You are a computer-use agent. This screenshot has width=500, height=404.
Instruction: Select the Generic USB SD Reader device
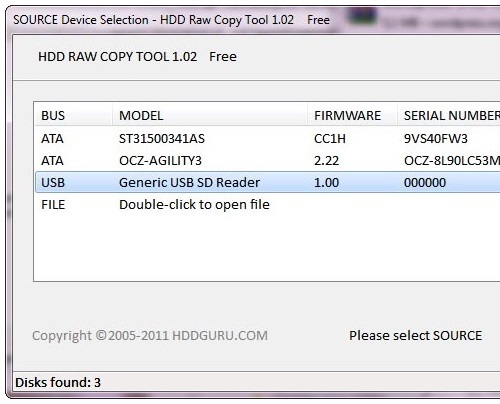[x=268, y=182]
